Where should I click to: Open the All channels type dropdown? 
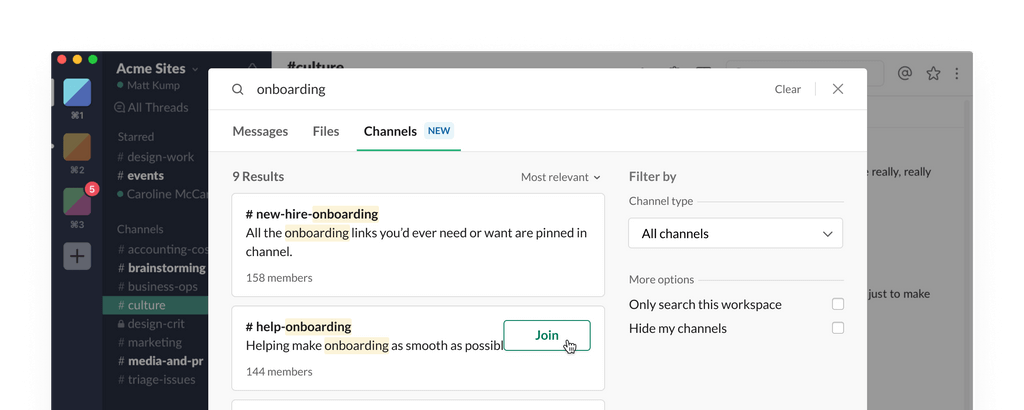pos(735,233)
